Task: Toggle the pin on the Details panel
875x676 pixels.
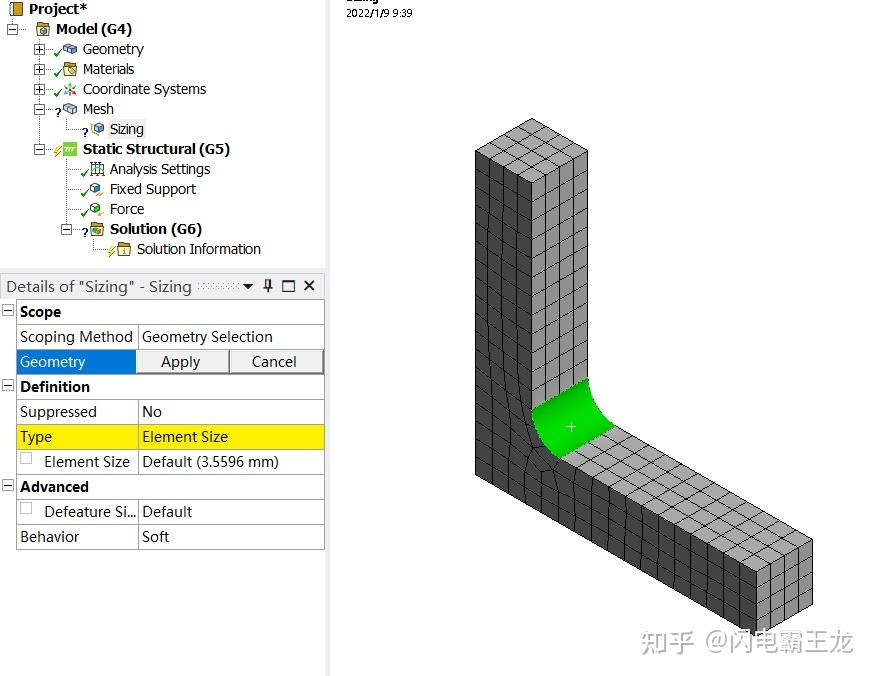Action: click(x=268, y=285)
